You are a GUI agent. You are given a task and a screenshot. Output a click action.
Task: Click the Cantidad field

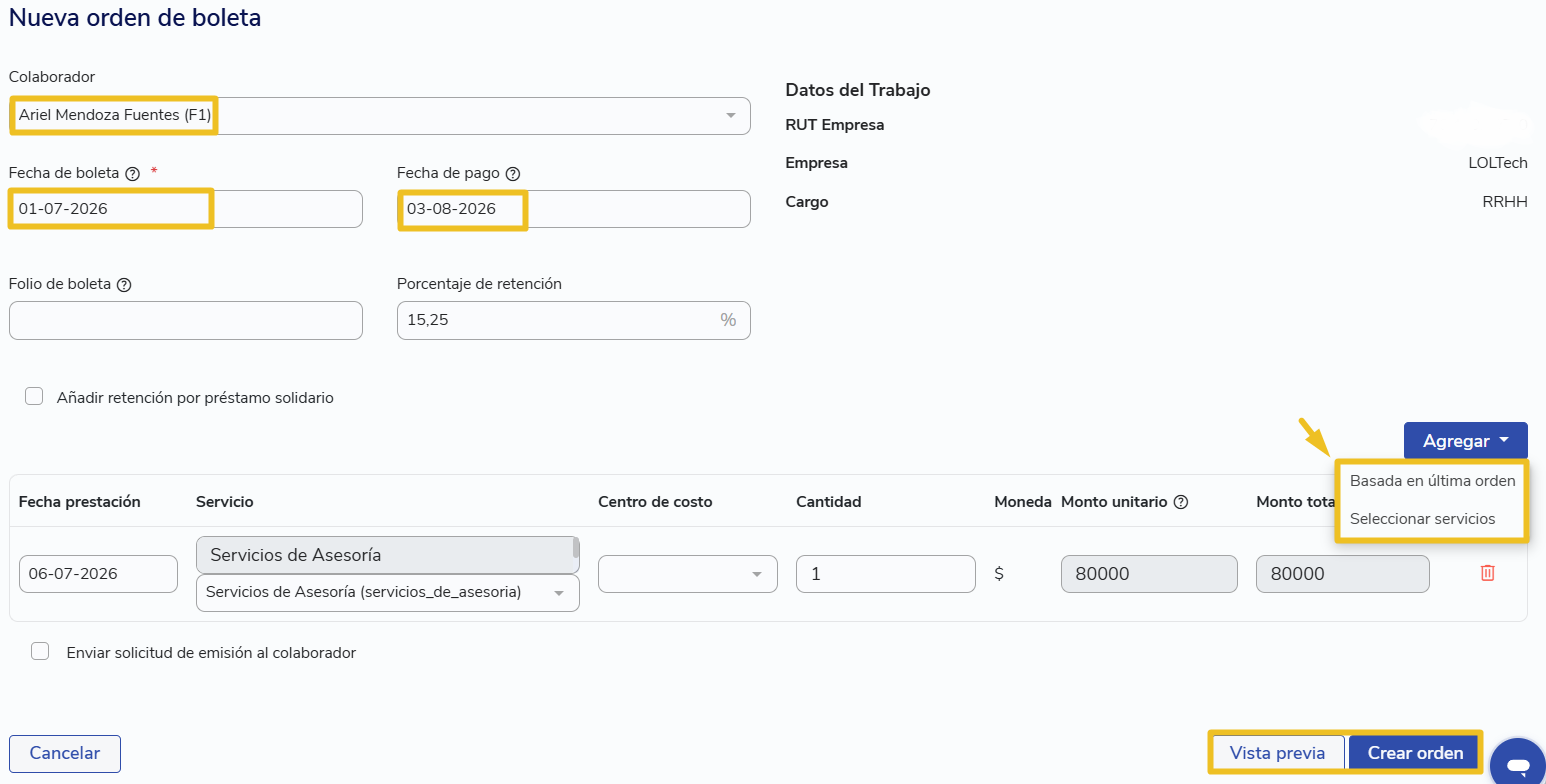pyautogui.click(x=886, y=574)
